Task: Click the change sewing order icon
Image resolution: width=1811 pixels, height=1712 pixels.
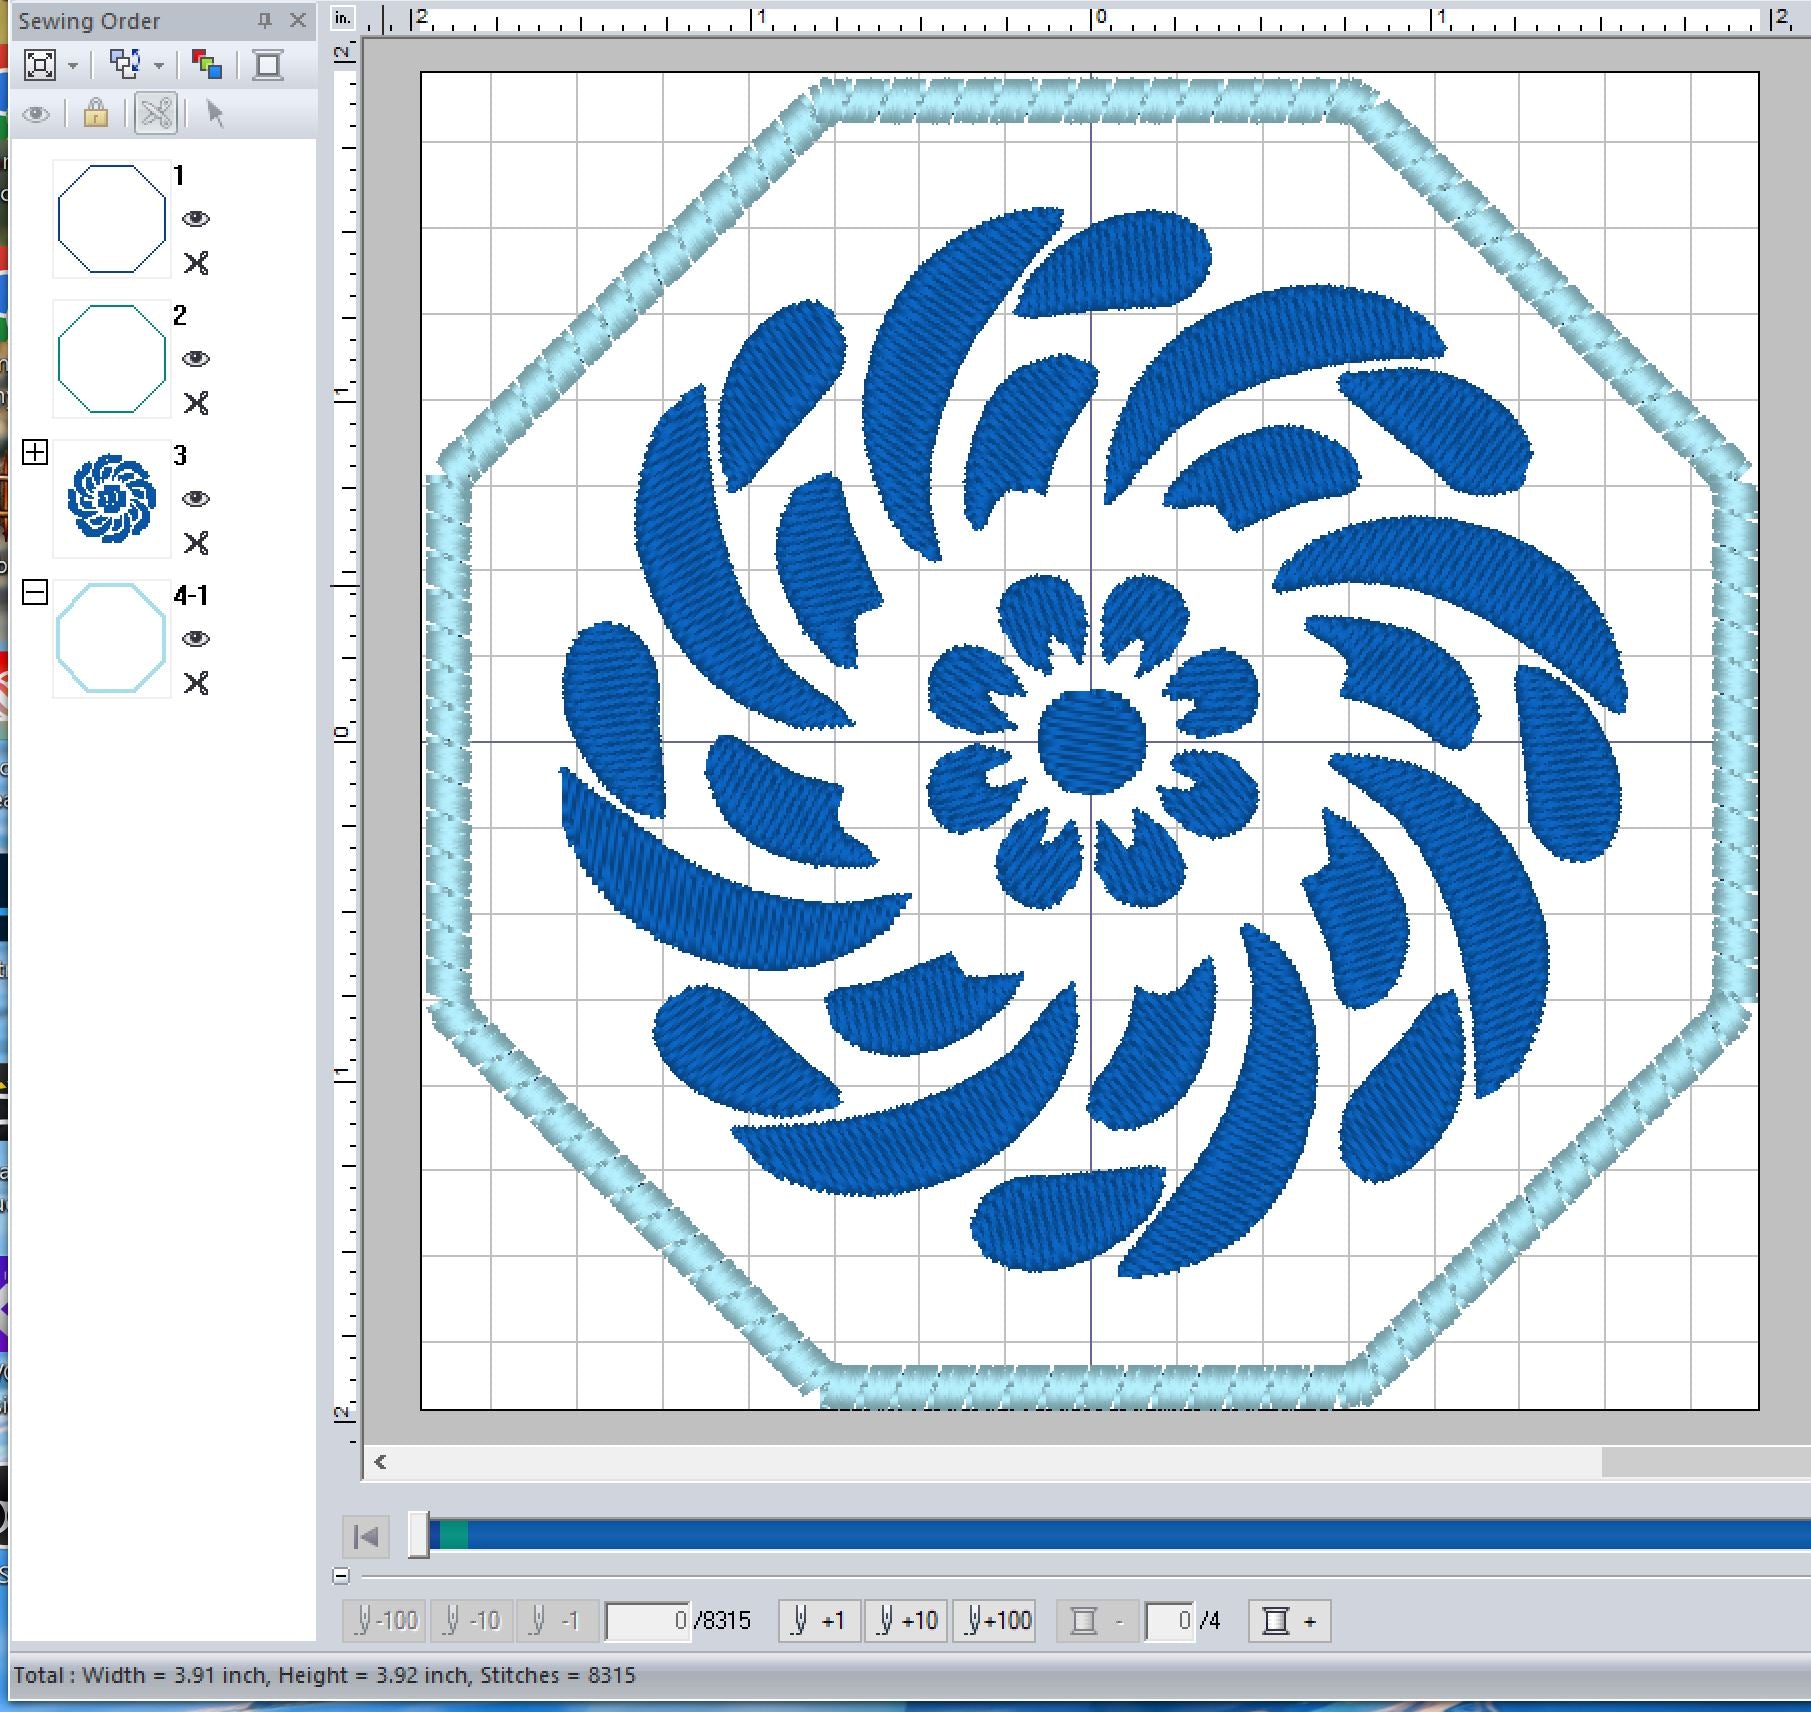Action: [x=125, y=66]
